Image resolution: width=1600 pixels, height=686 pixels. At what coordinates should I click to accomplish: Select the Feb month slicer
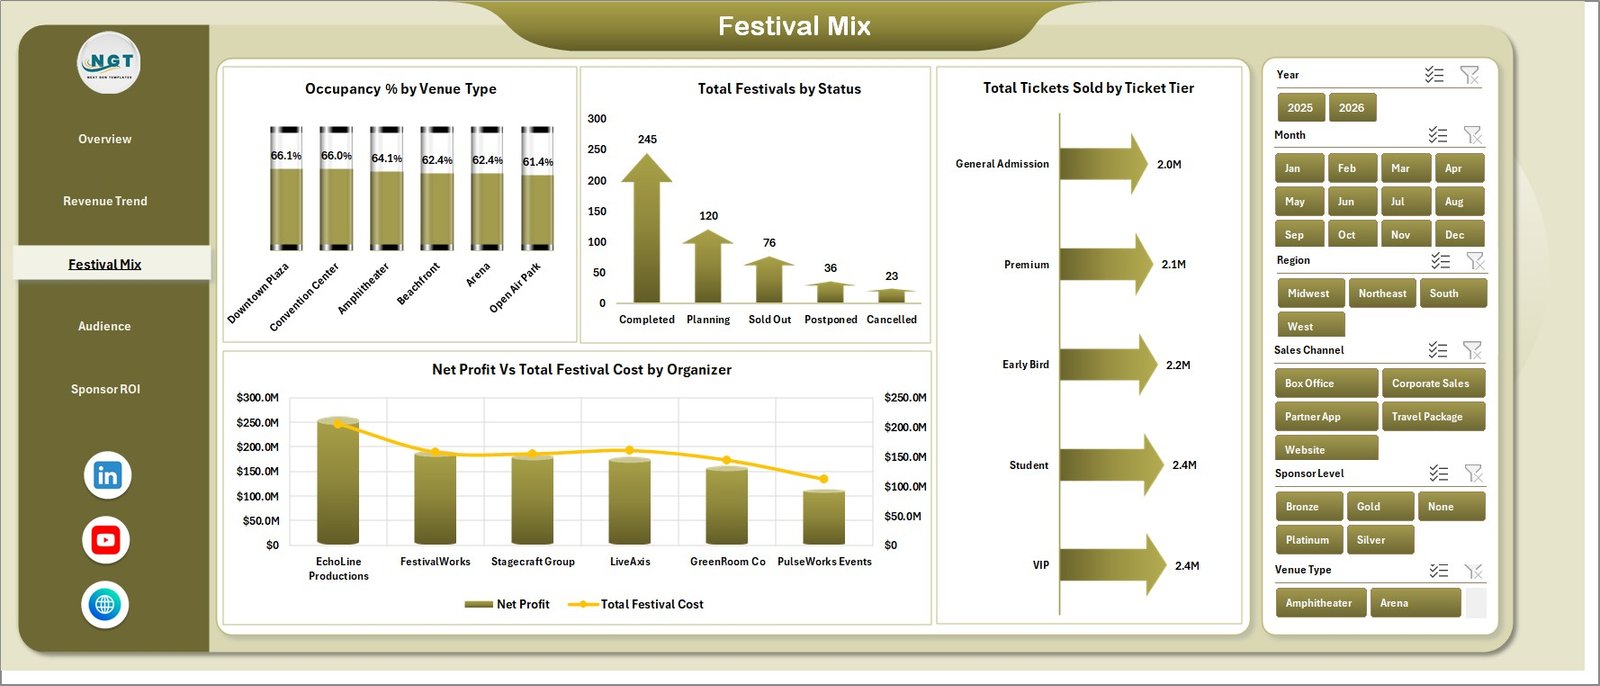pyautogui.click(x=1352, y=168)
